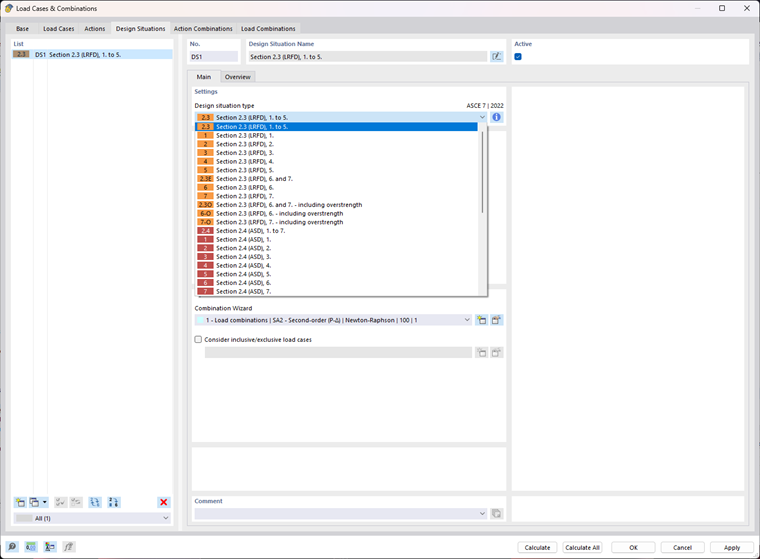Collapse the Design situation type dropdown arrow
Image resolution: width=760 pixels, height=559 pixels.
tap(482, 117)
